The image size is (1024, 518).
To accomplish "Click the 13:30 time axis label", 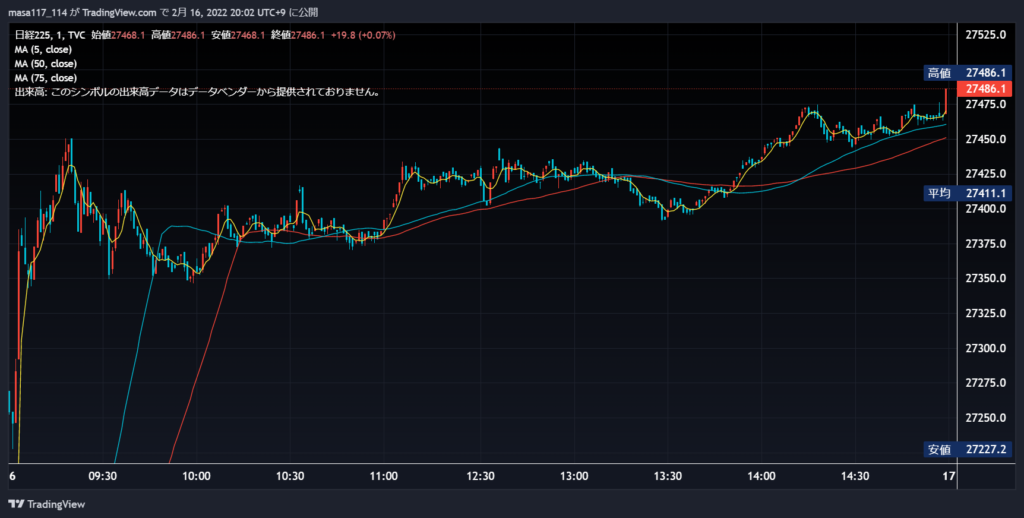I will [x=668, y=476].
